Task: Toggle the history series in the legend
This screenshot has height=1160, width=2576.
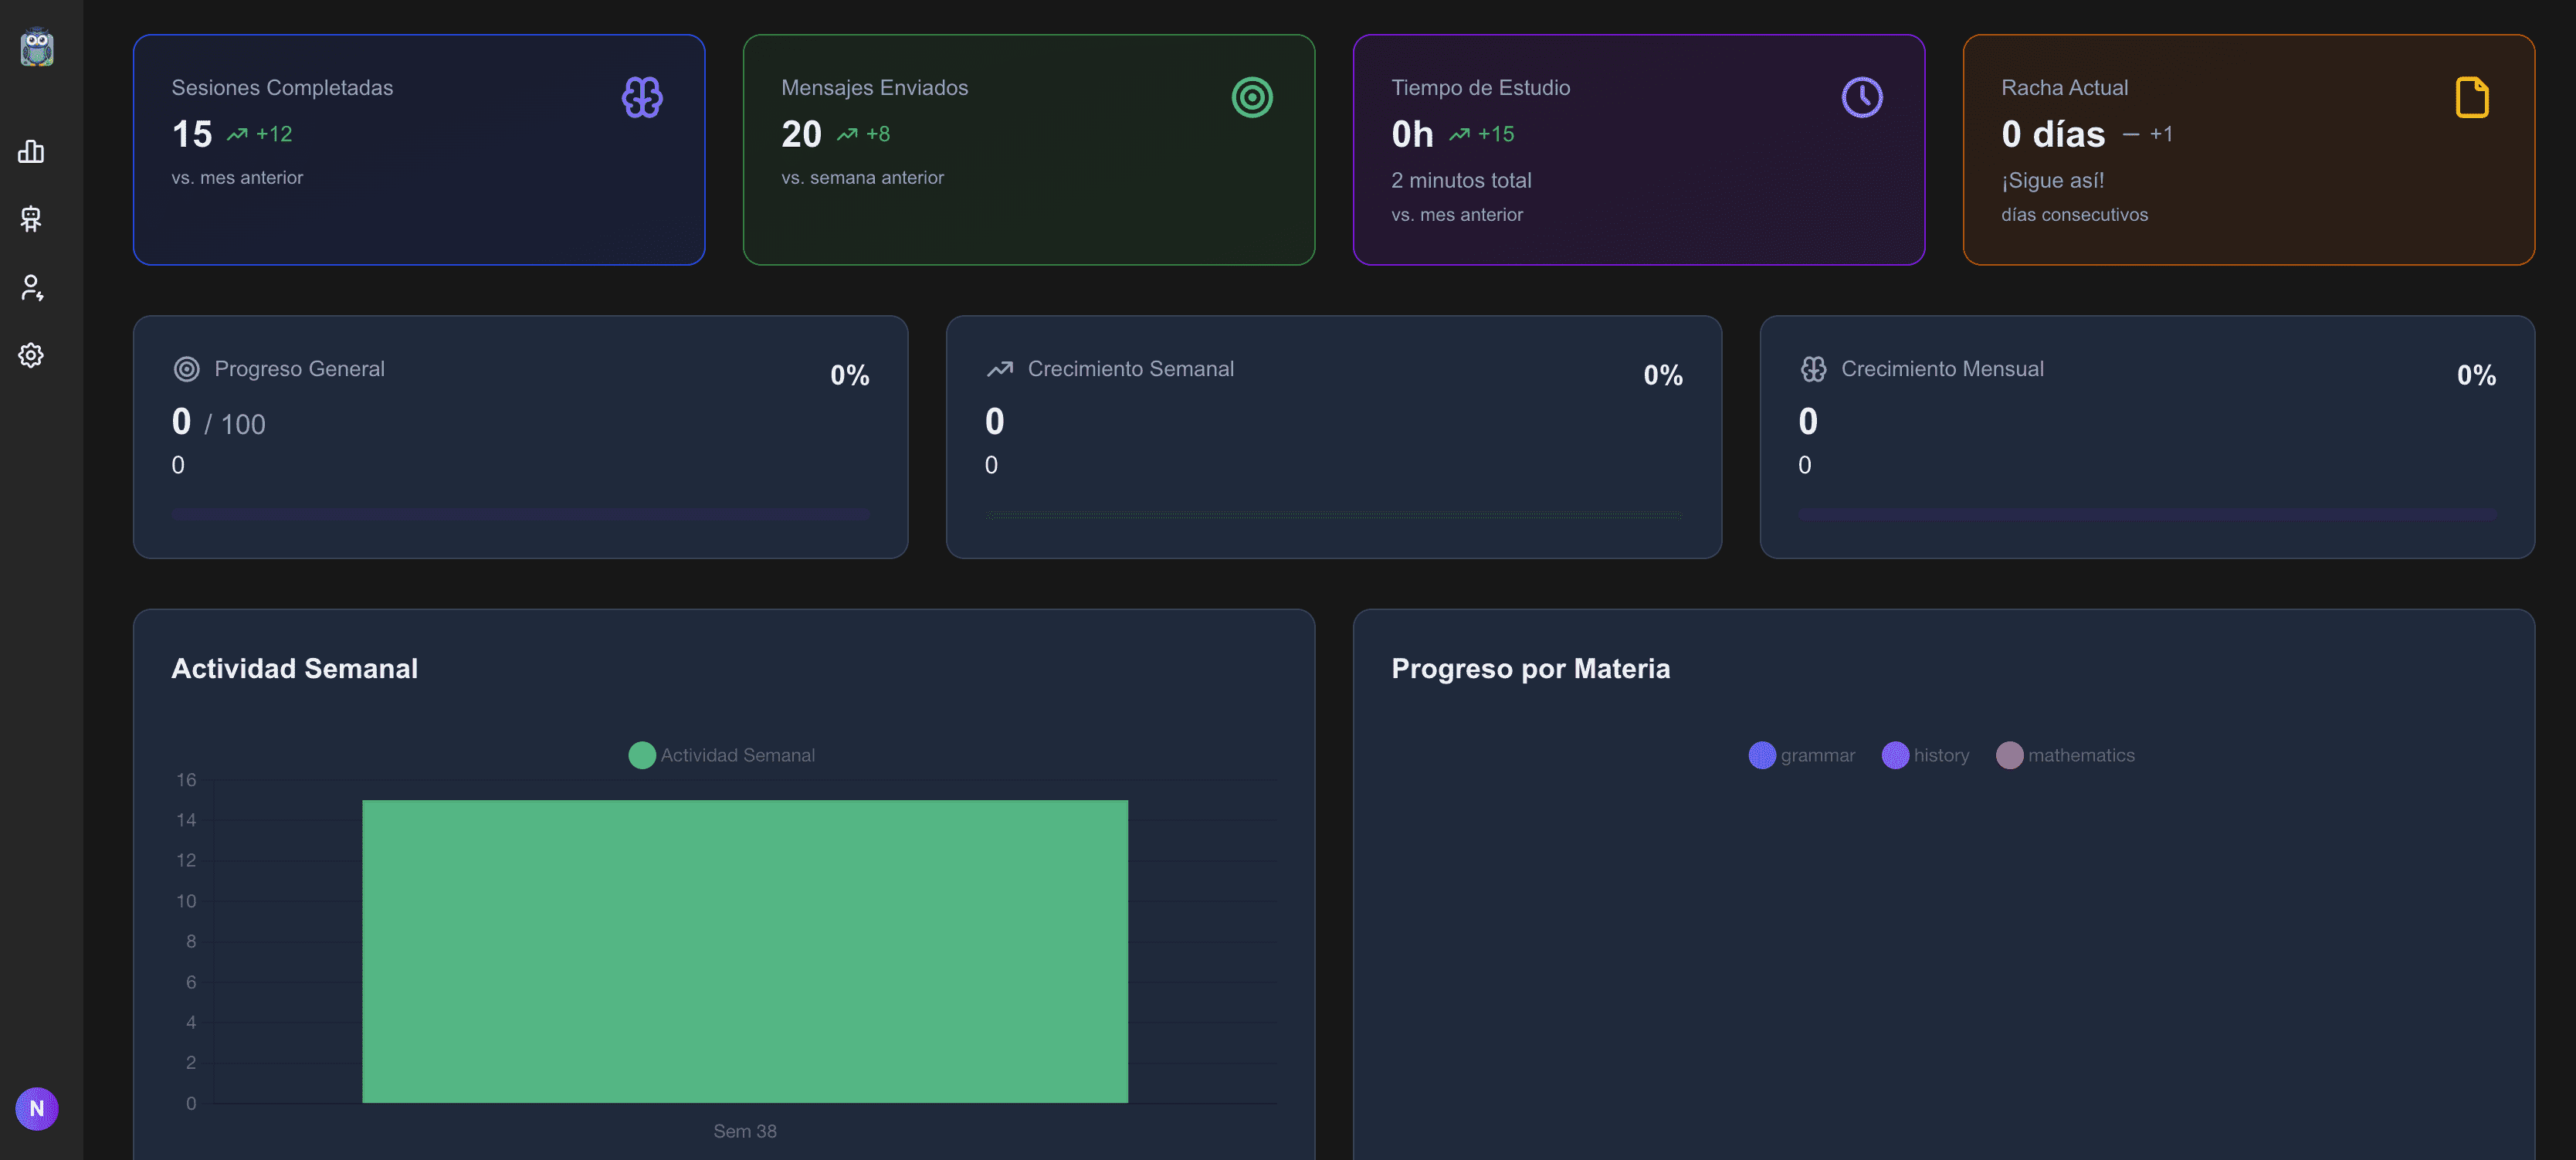Action: [x=1926, y=755]
